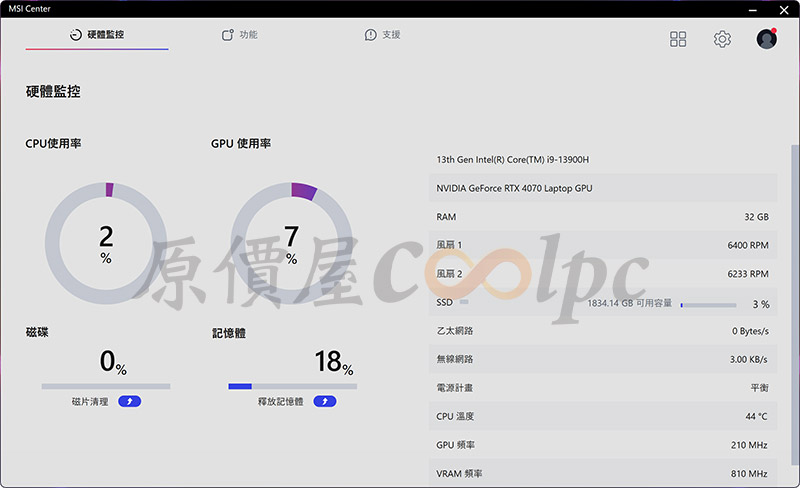Viewport: 800px width, 488px height.
Task: Click the CPU usage ring gauge
Action: [x=106, y=243]
